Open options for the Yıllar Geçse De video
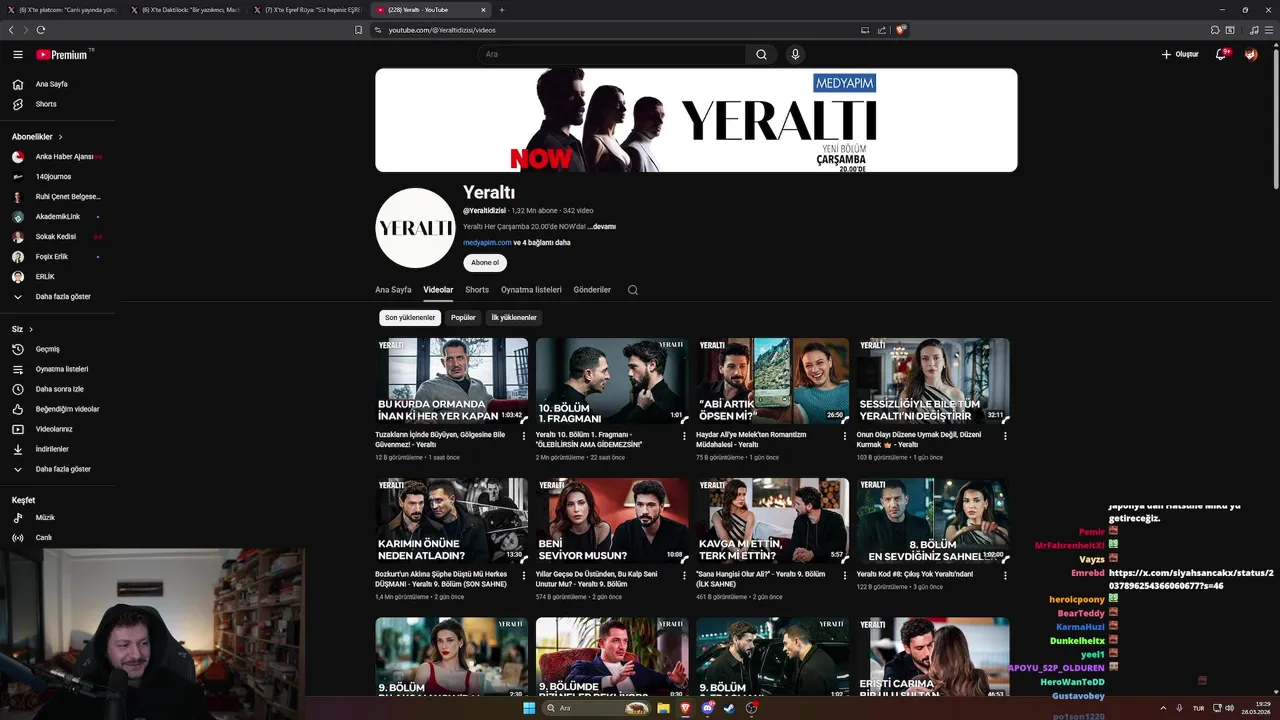The width and height of the screenshot is (1280, 720). (684, 576)
